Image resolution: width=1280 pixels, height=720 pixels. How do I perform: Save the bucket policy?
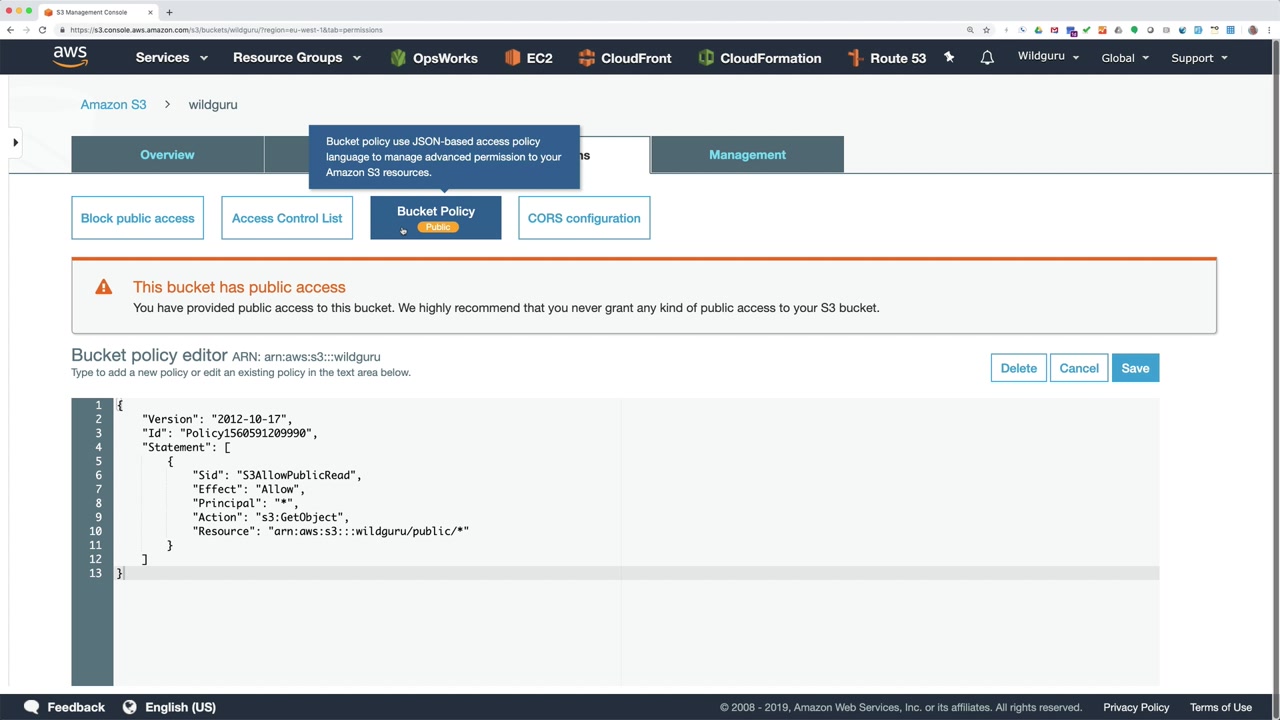click(x=1135, y=368)
